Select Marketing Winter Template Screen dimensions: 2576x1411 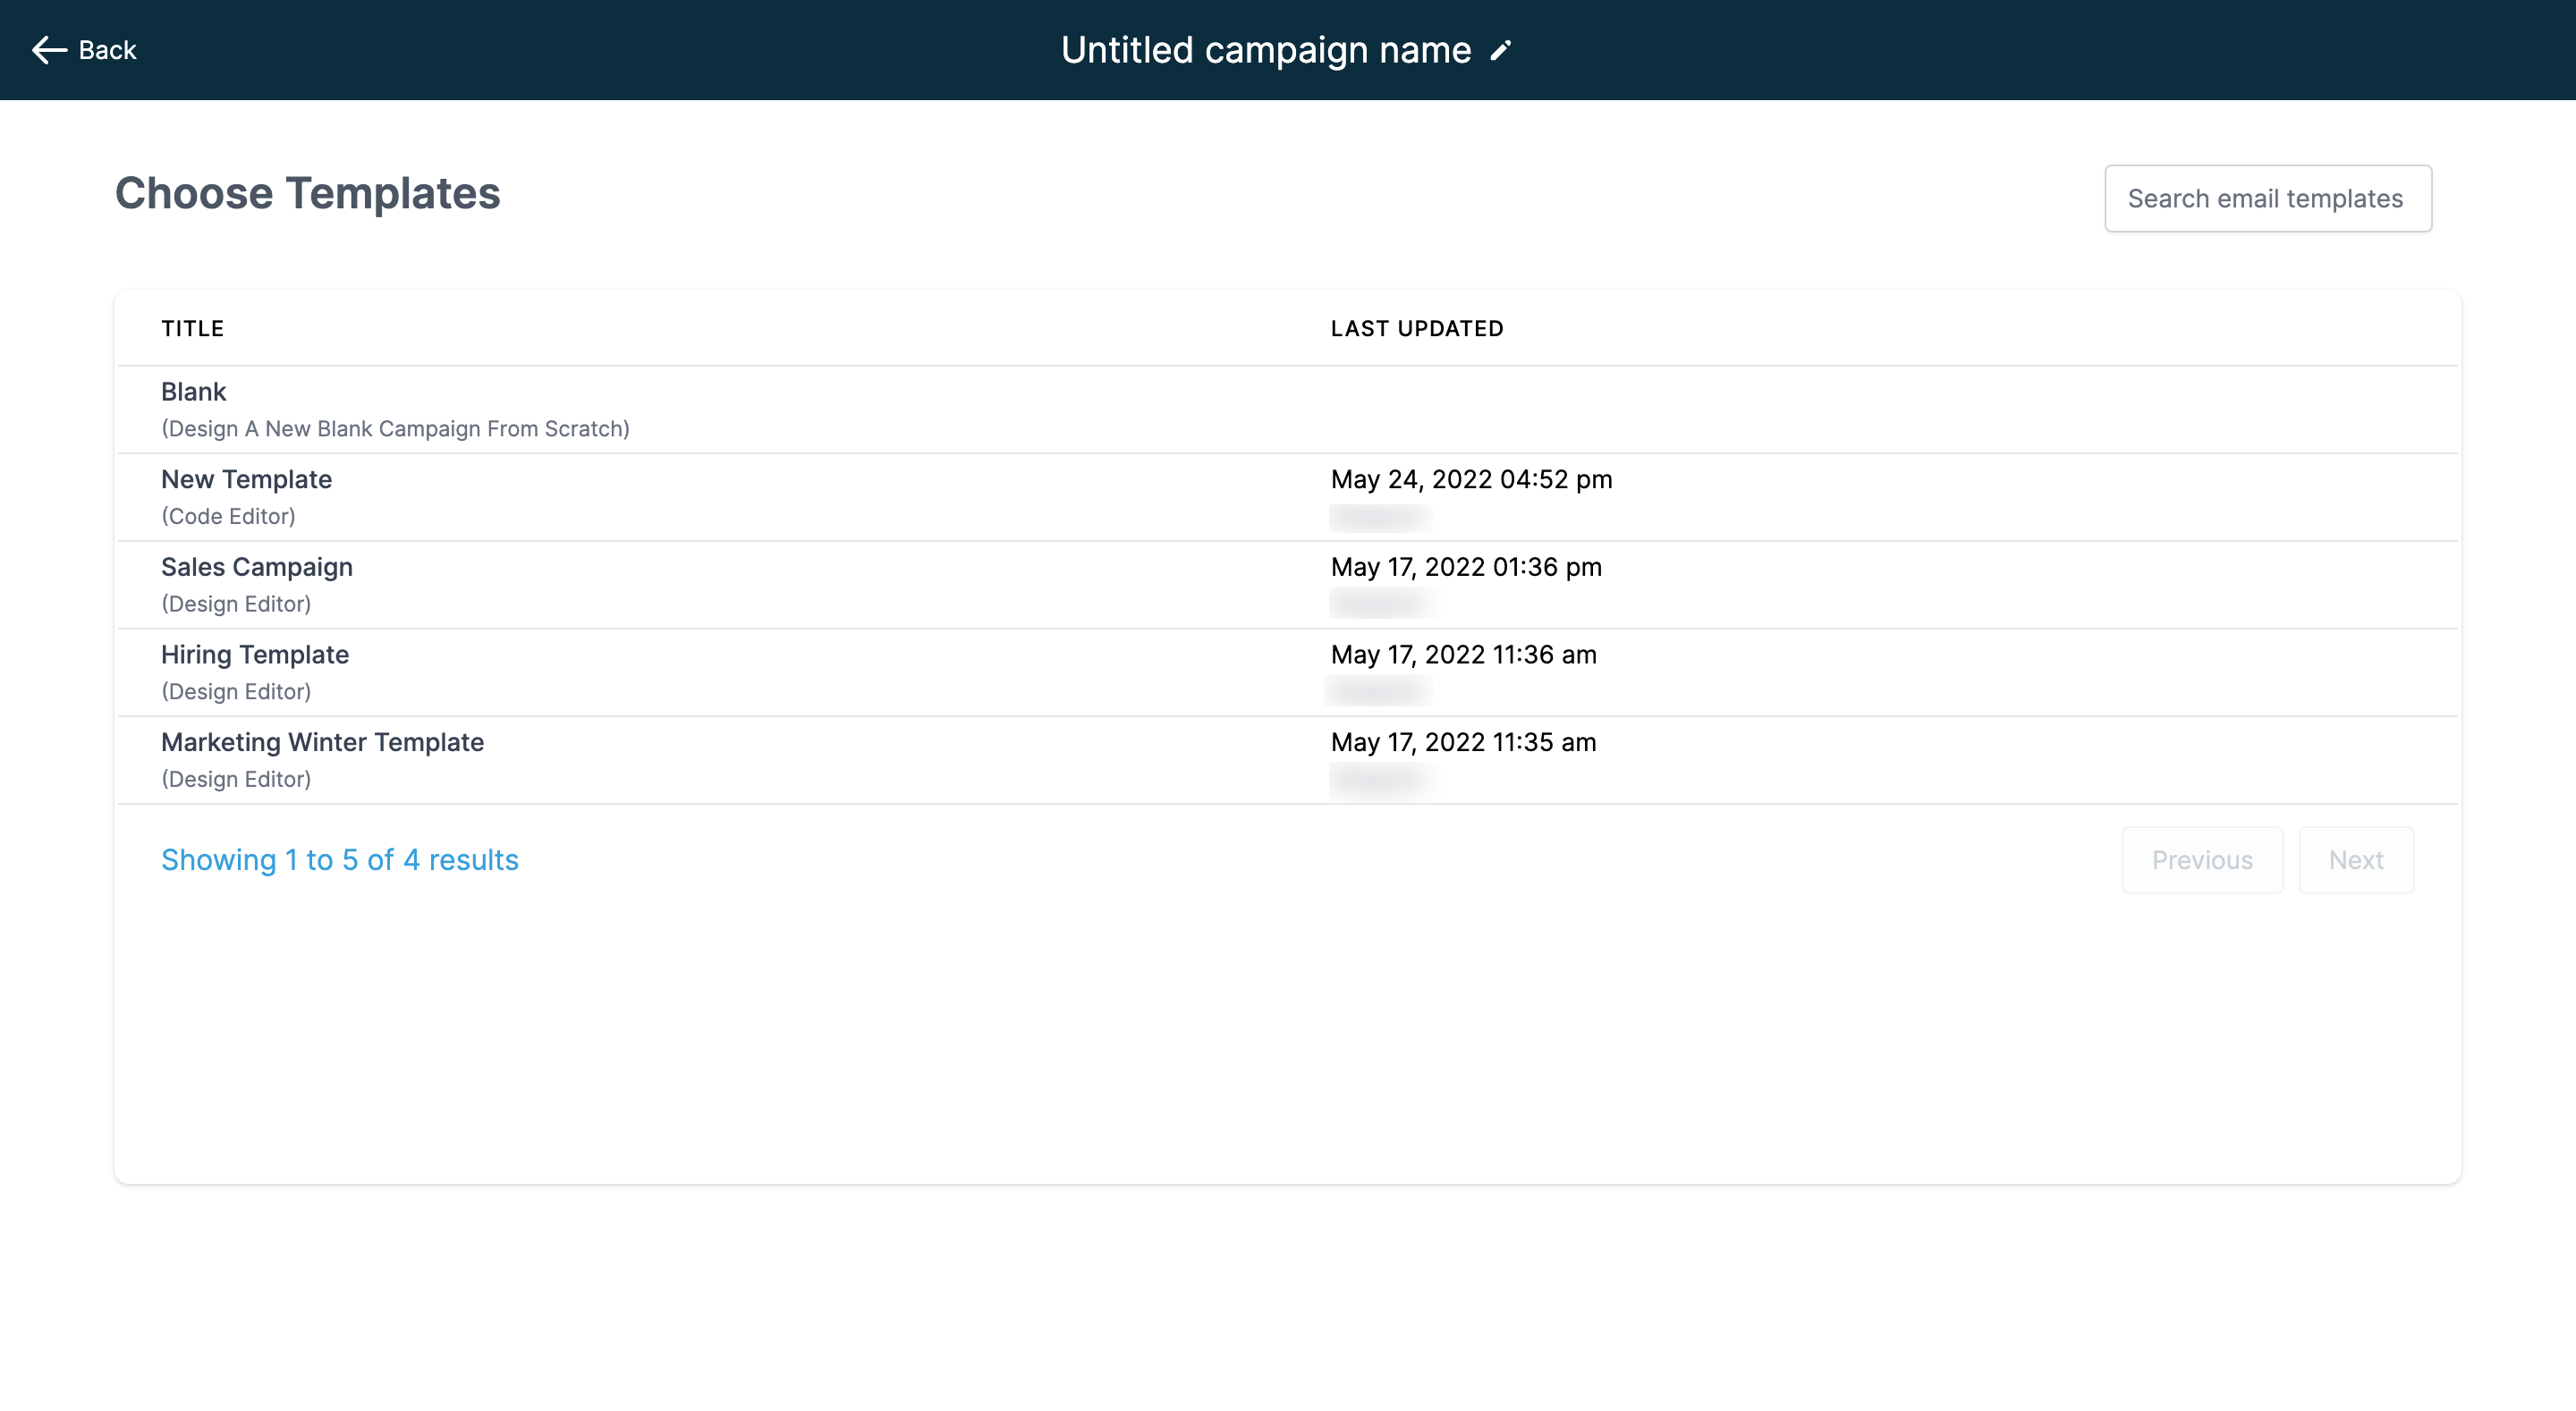(322, 742)
